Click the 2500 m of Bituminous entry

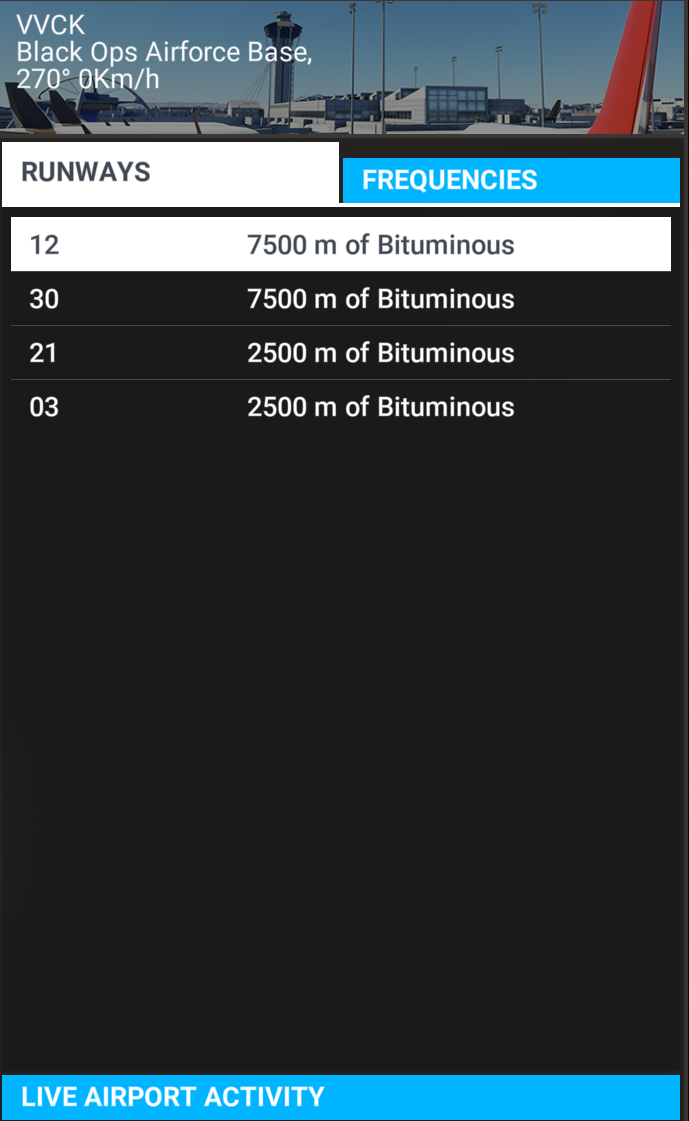pos(381,352)
